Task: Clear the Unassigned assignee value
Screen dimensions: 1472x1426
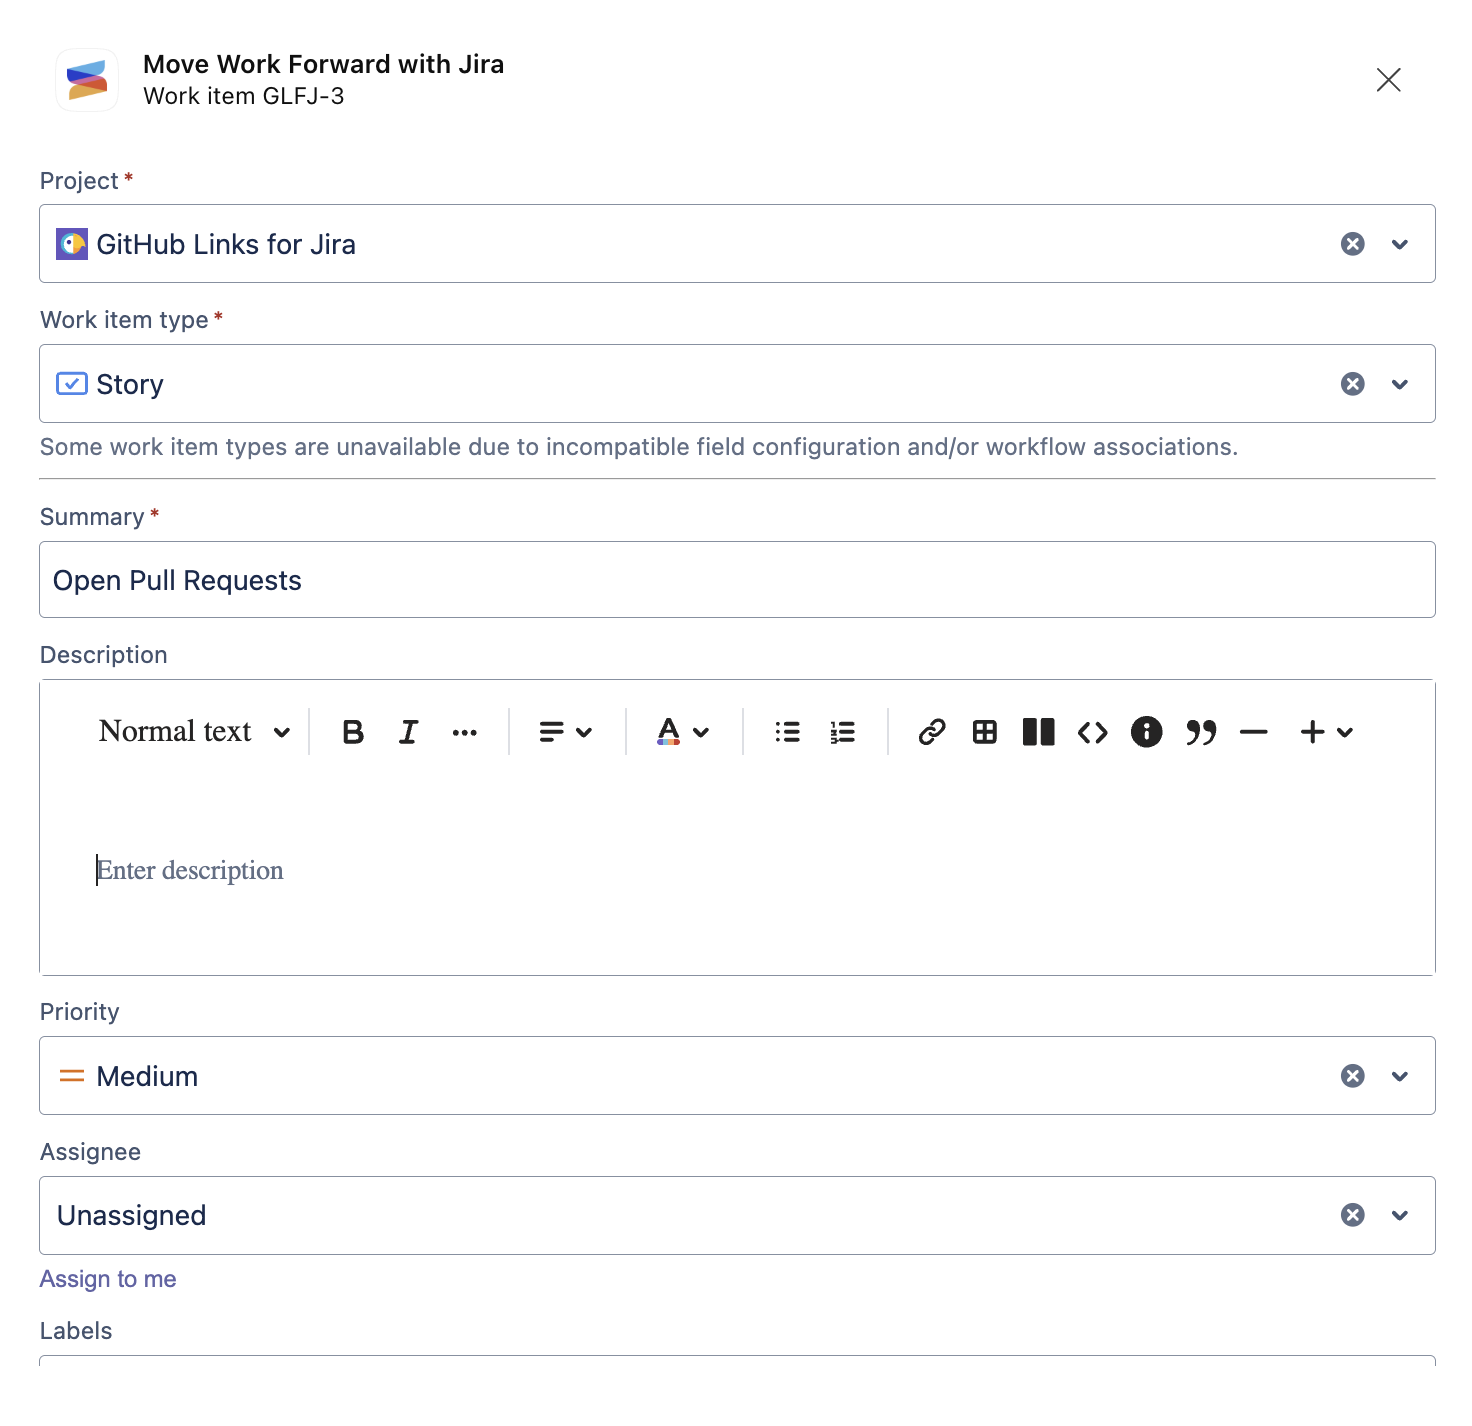Action: 1353,1215
